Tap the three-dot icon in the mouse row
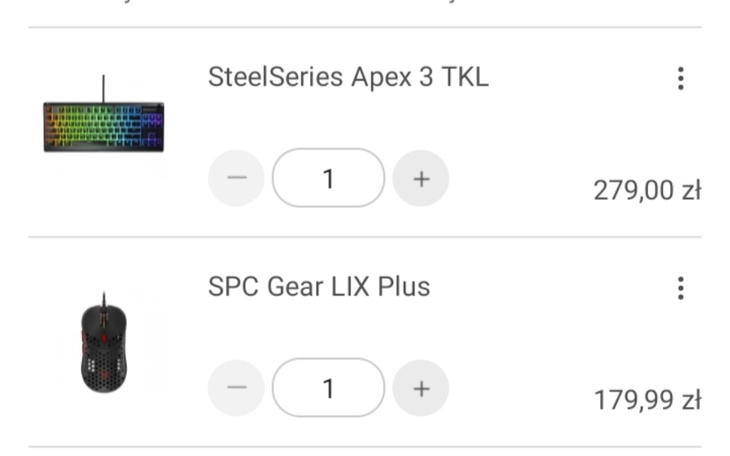The width and height of the screenshot is (730, 456). (681, 288)
